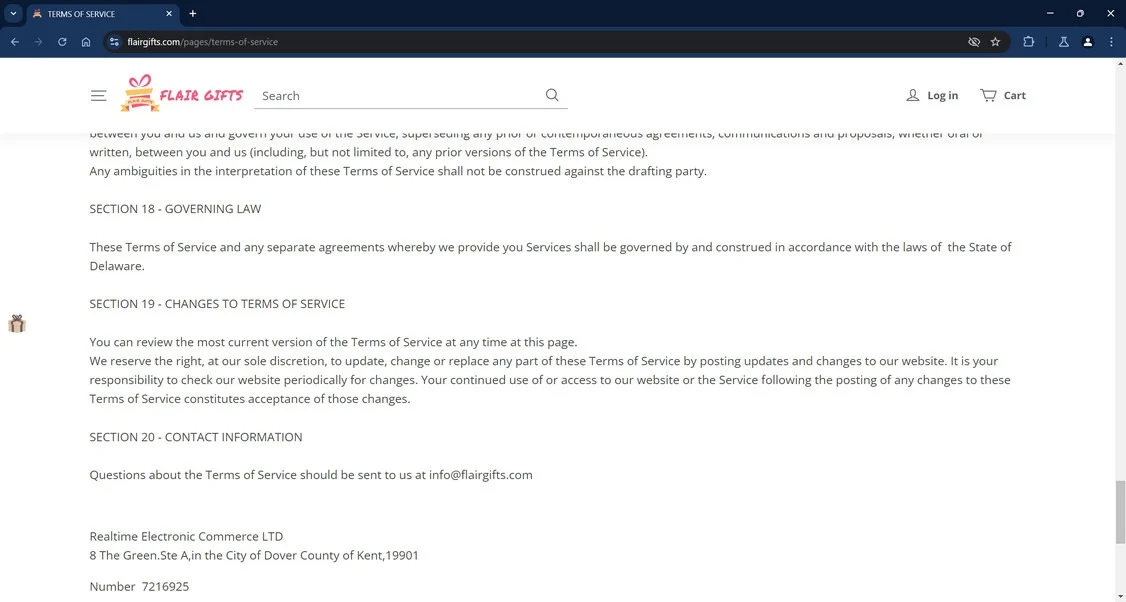Open the browser profile avatar

(1088, 42)
